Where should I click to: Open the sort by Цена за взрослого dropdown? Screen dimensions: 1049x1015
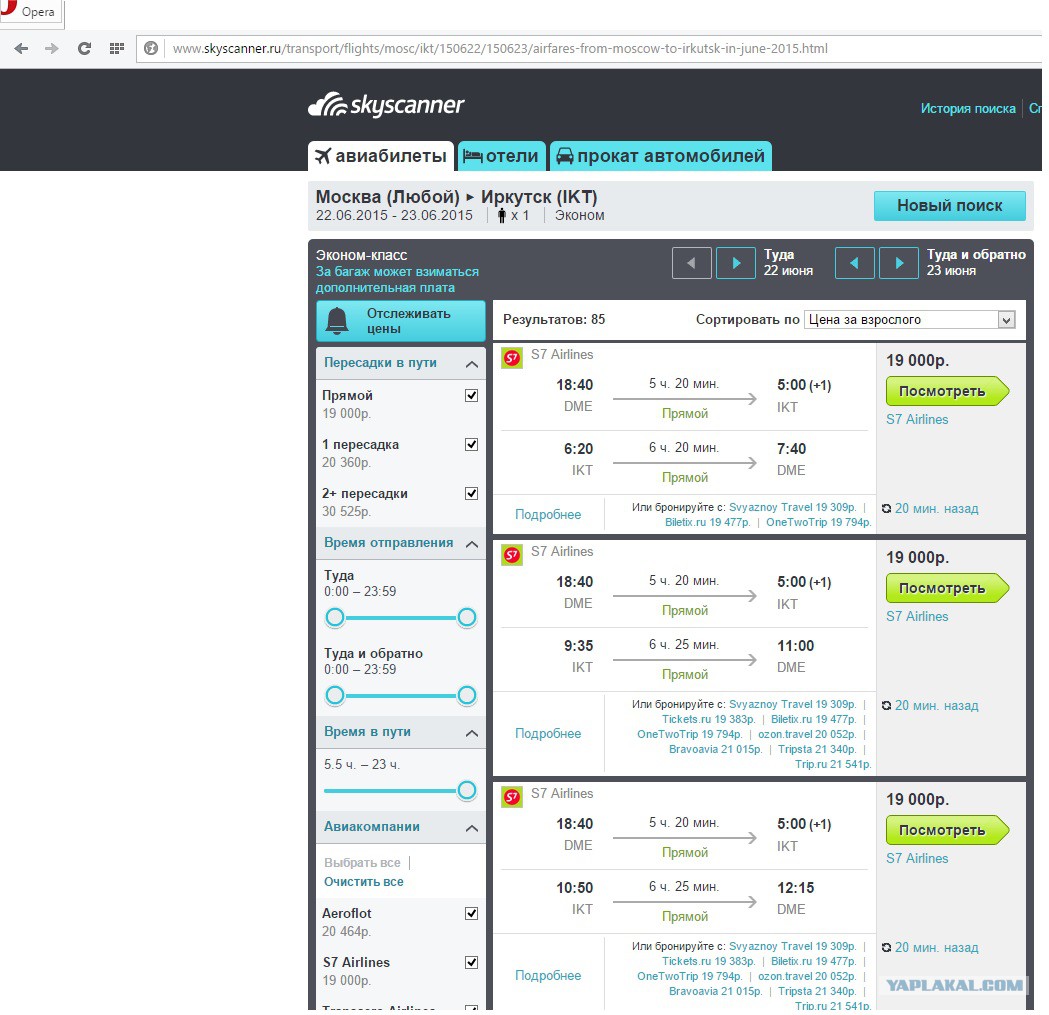910,319
